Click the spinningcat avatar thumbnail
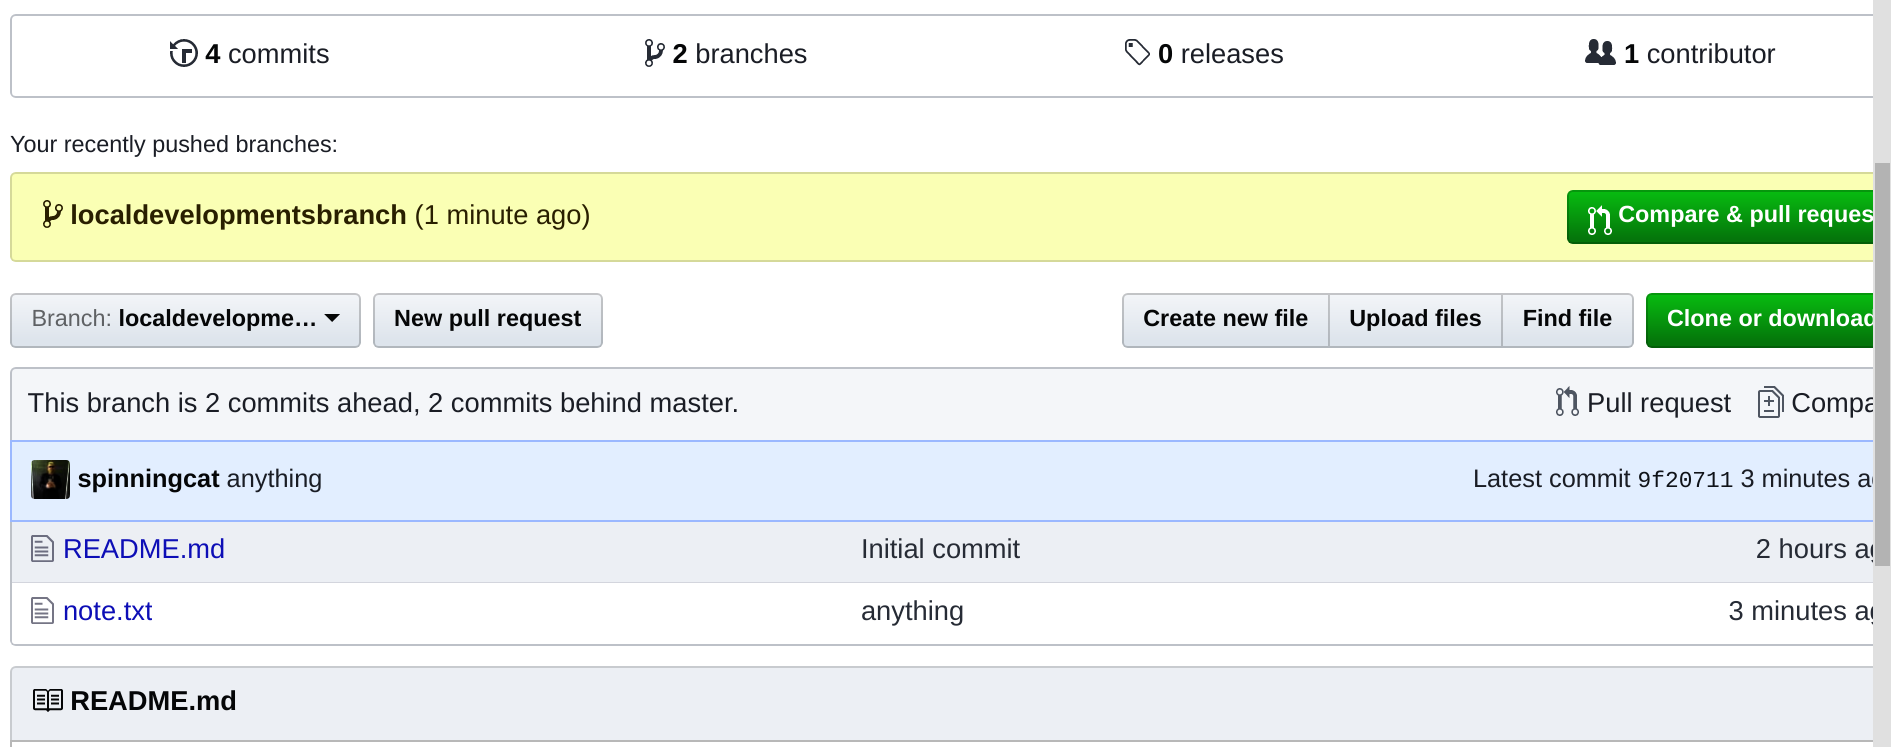The image size is (1891, 747). coord(50,479)
